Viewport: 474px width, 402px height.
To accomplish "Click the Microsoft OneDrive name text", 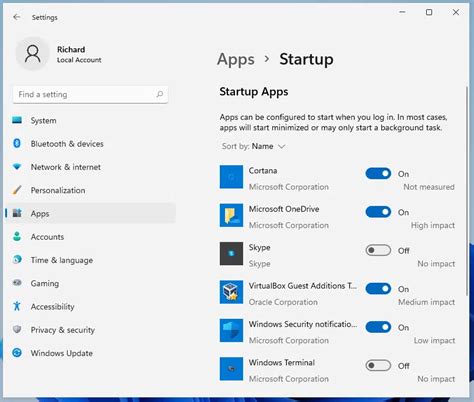I will point(284,209).
